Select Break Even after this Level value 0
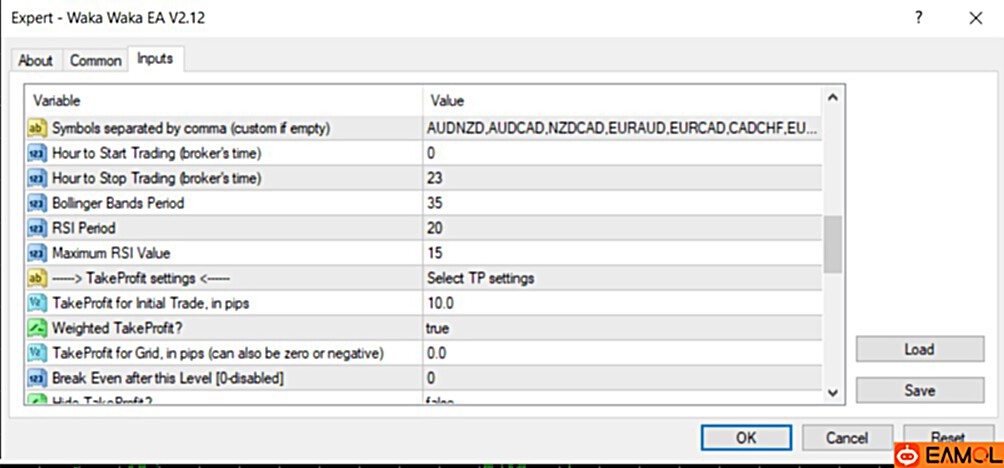Image resolution: width=1004 pixels, height=468 pixels. [622, 378]
